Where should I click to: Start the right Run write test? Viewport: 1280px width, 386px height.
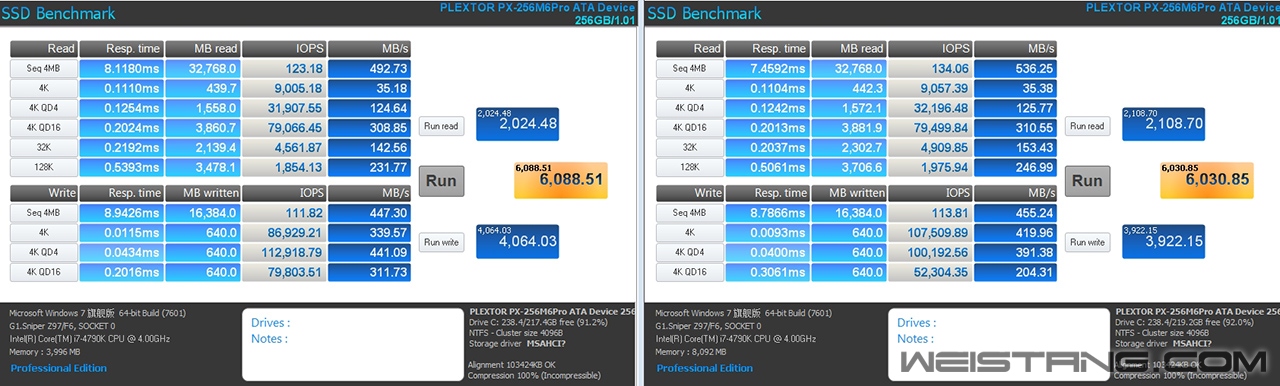1087,242
